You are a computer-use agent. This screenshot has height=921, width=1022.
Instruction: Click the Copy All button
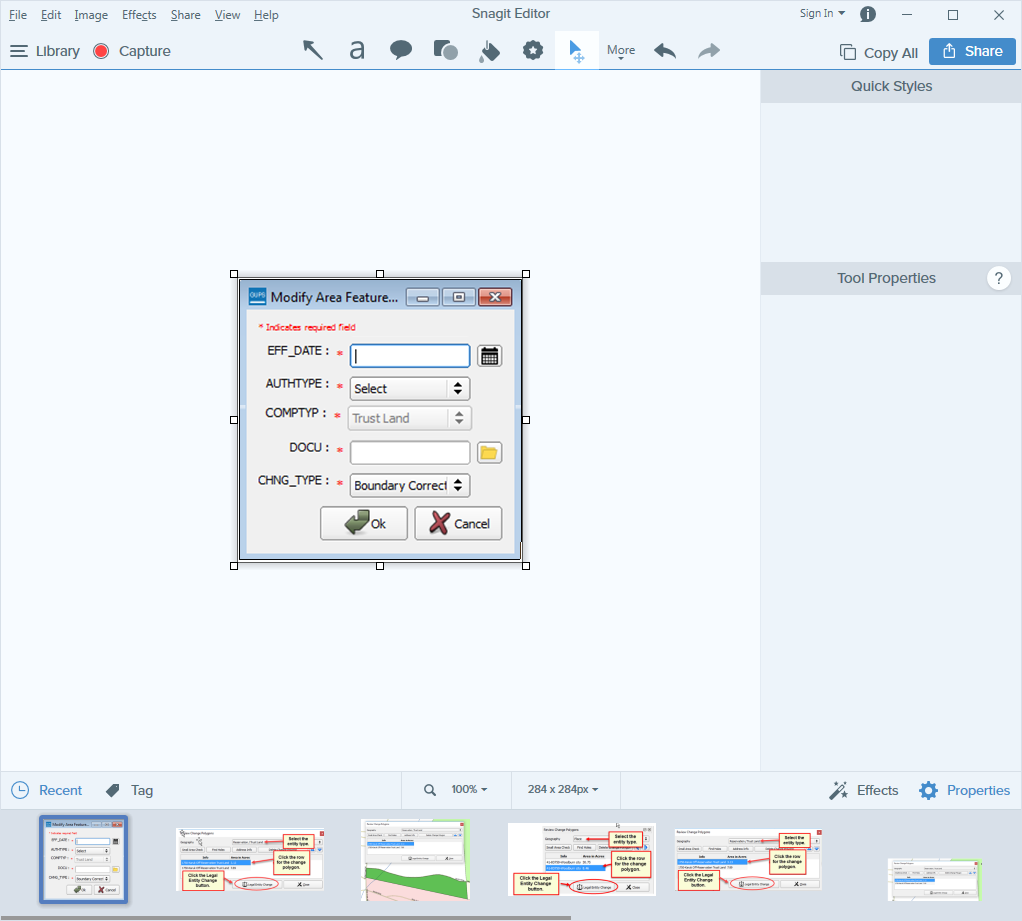coord(879,52)
